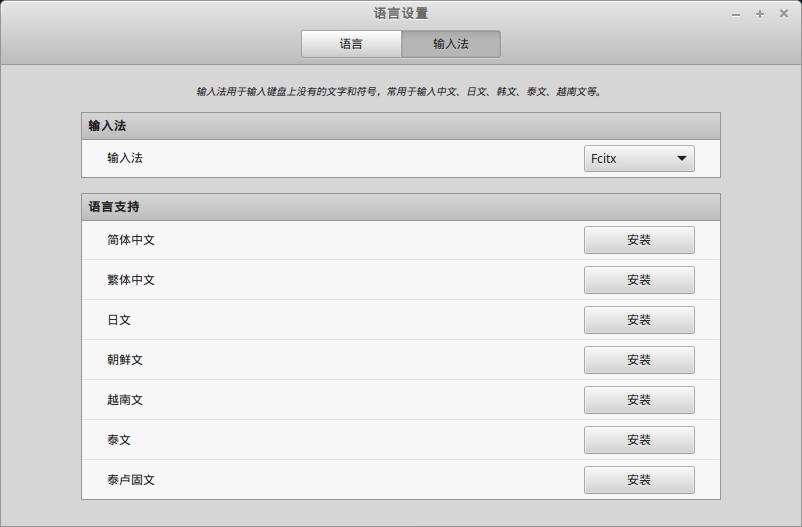Click the 输入法 label beside the dropdown
This screenshot has width=802, height=527.
click(x=125, y=158)
